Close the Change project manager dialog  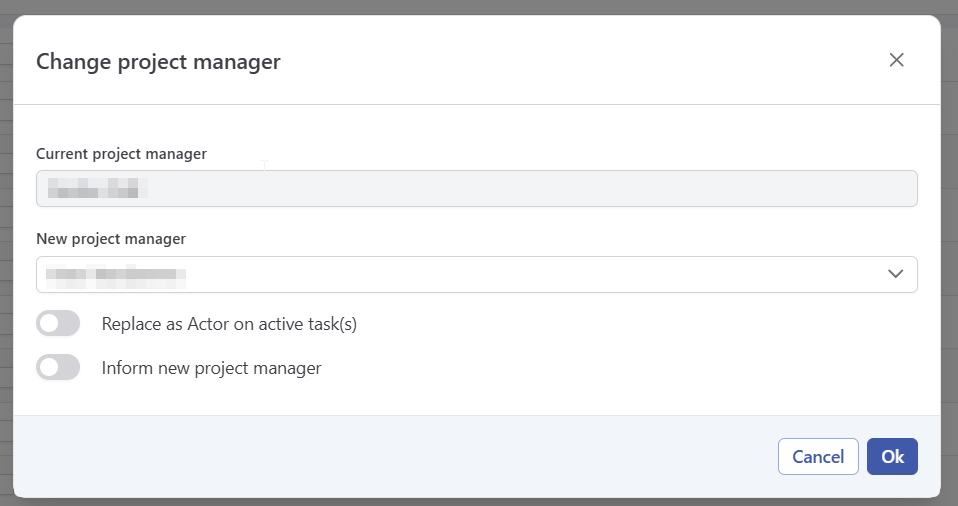896,60
